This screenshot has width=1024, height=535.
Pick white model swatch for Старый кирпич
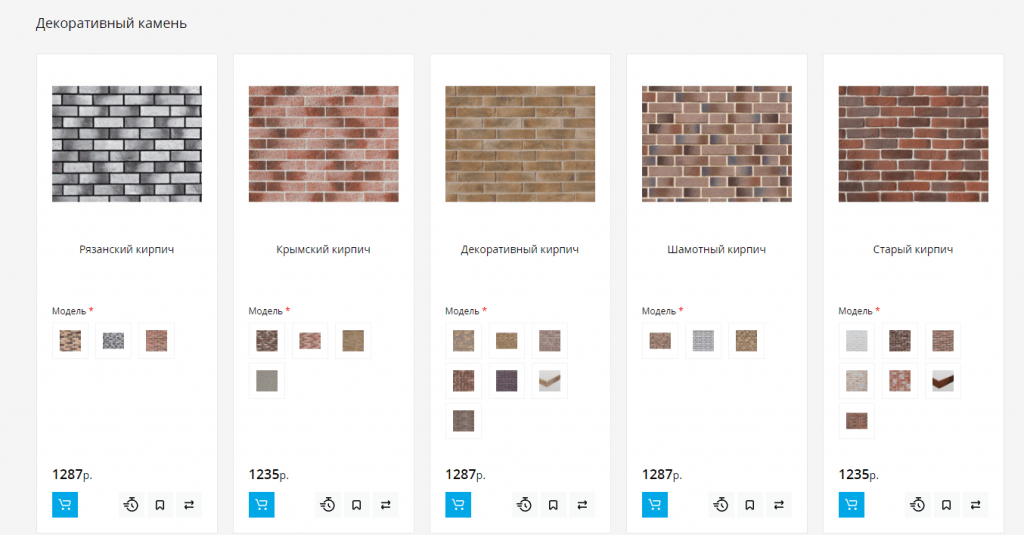[856, 340]
